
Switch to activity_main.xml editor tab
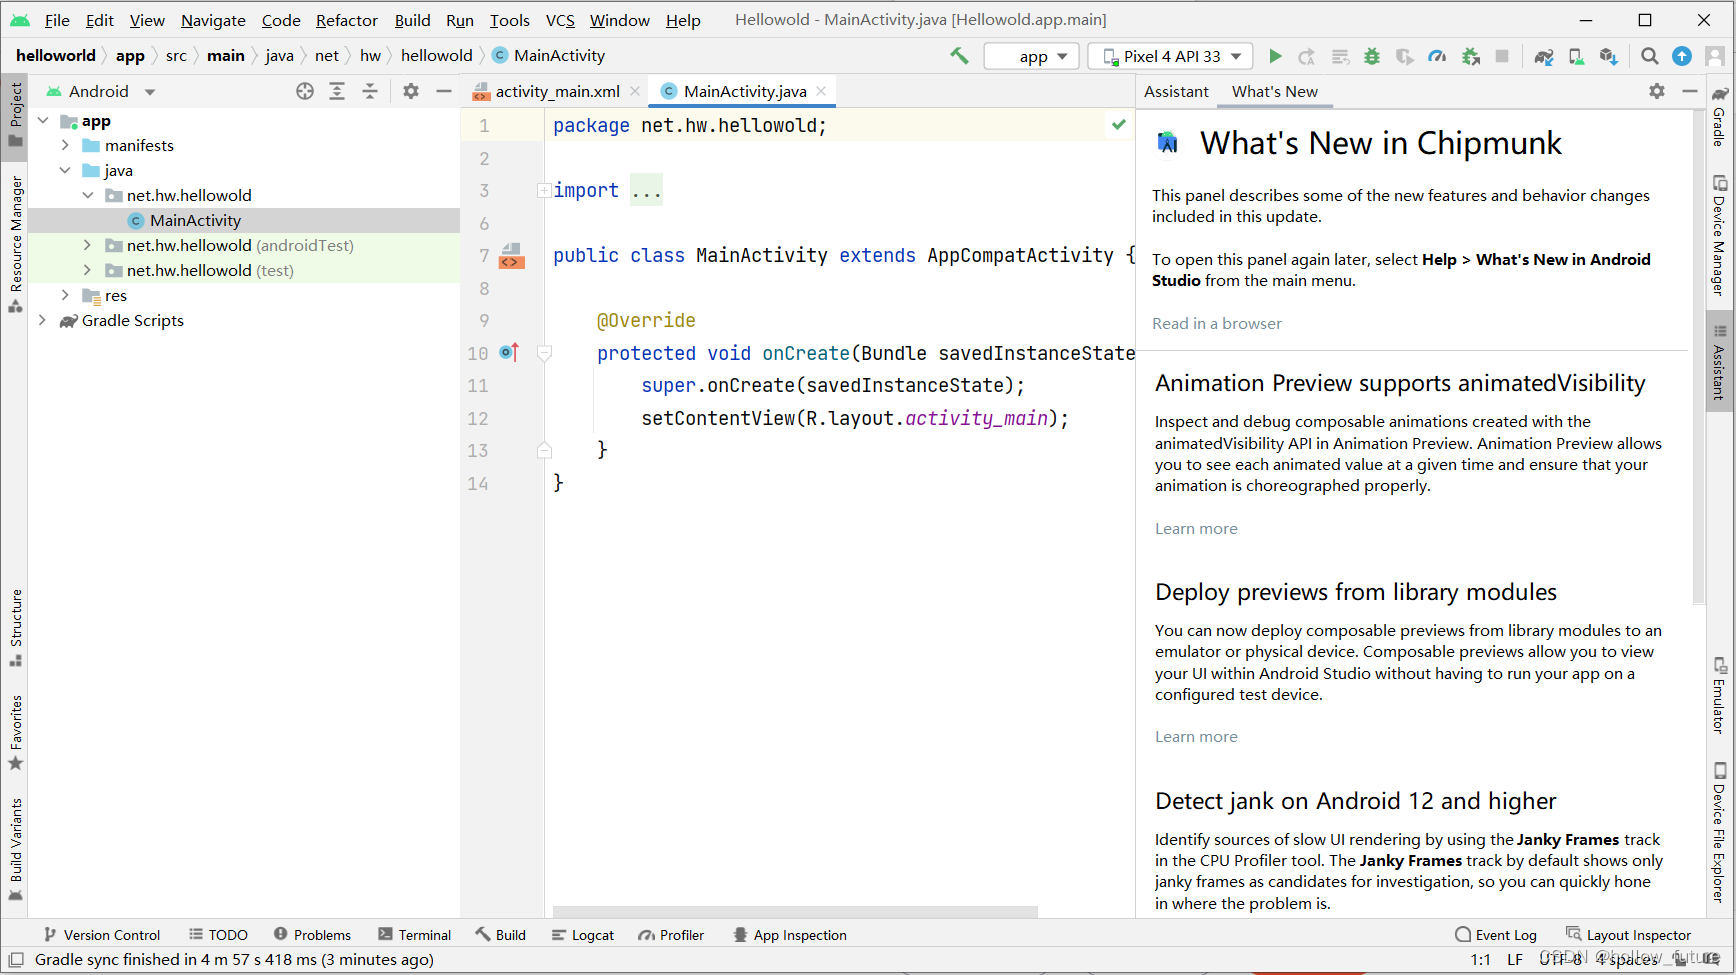(x=557, y=91)
